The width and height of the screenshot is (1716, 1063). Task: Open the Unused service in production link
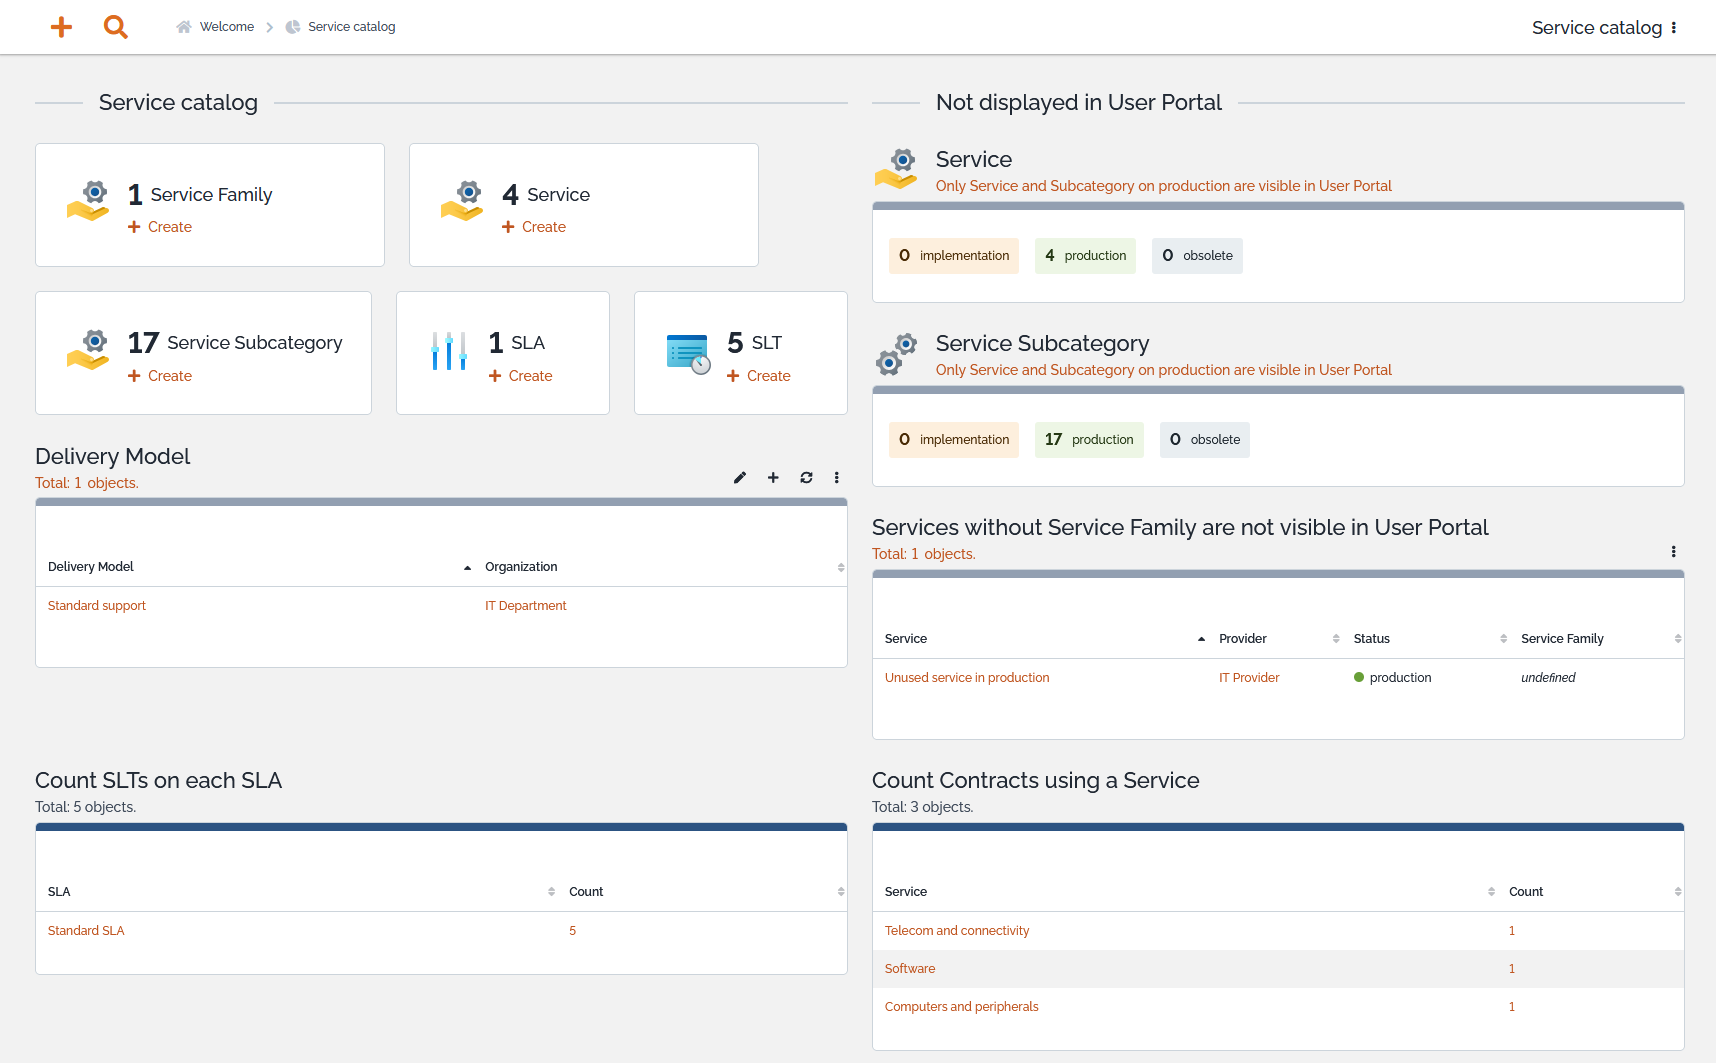pos(967,678)
